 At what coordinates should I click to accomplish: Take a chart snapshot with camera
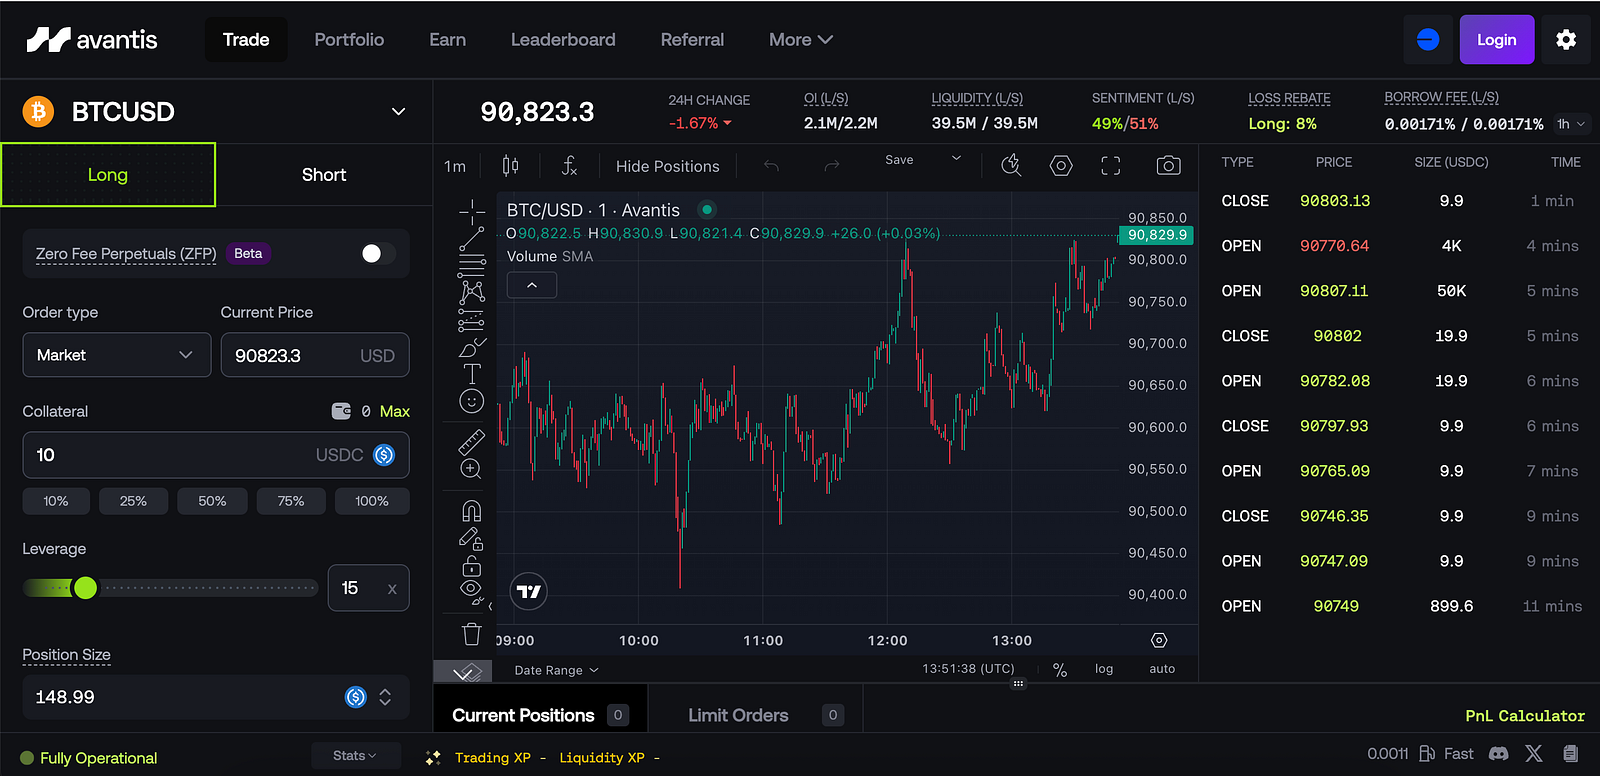pos(1168,166)
